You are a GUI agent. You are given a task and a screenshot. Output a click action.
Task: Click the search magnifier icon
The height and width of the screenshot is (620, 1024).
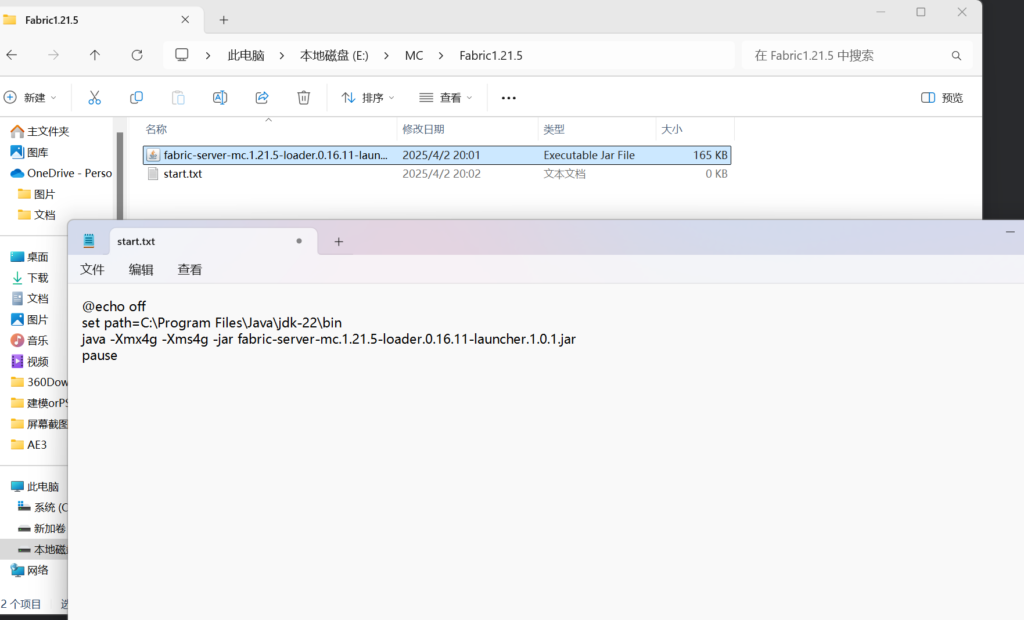[956, 56]
